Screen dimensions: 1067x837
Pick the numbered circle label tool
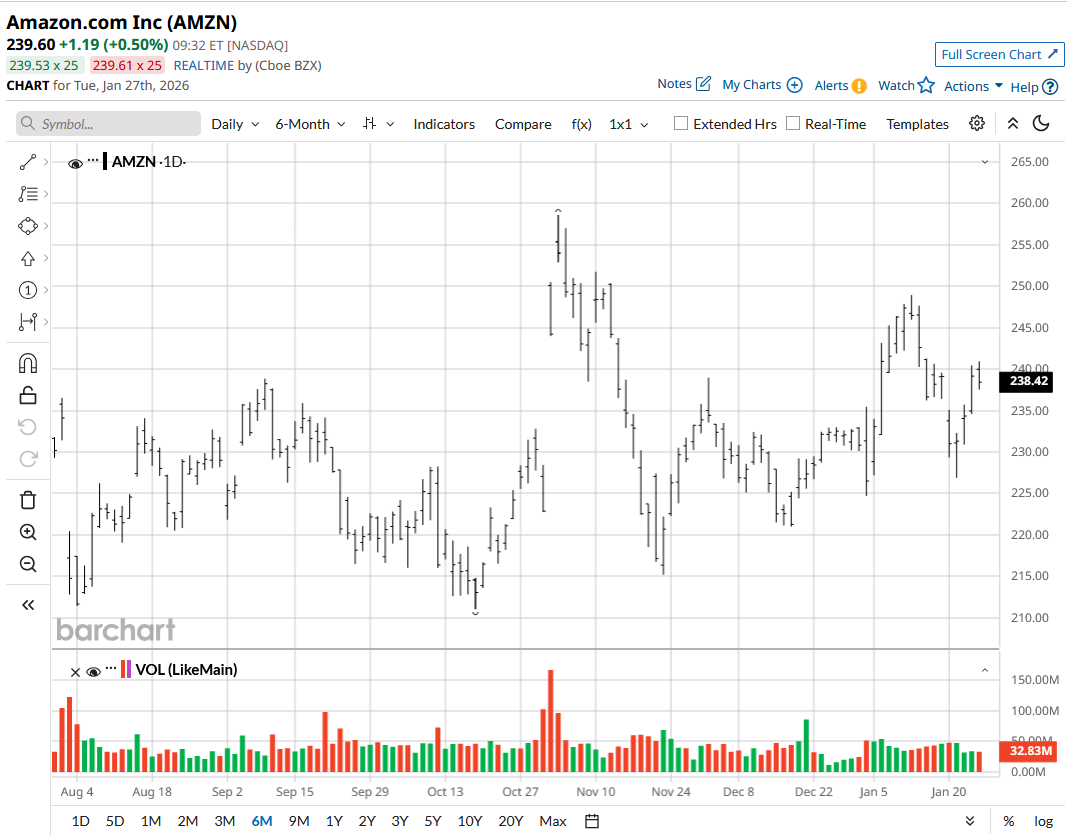click(28, 291)
